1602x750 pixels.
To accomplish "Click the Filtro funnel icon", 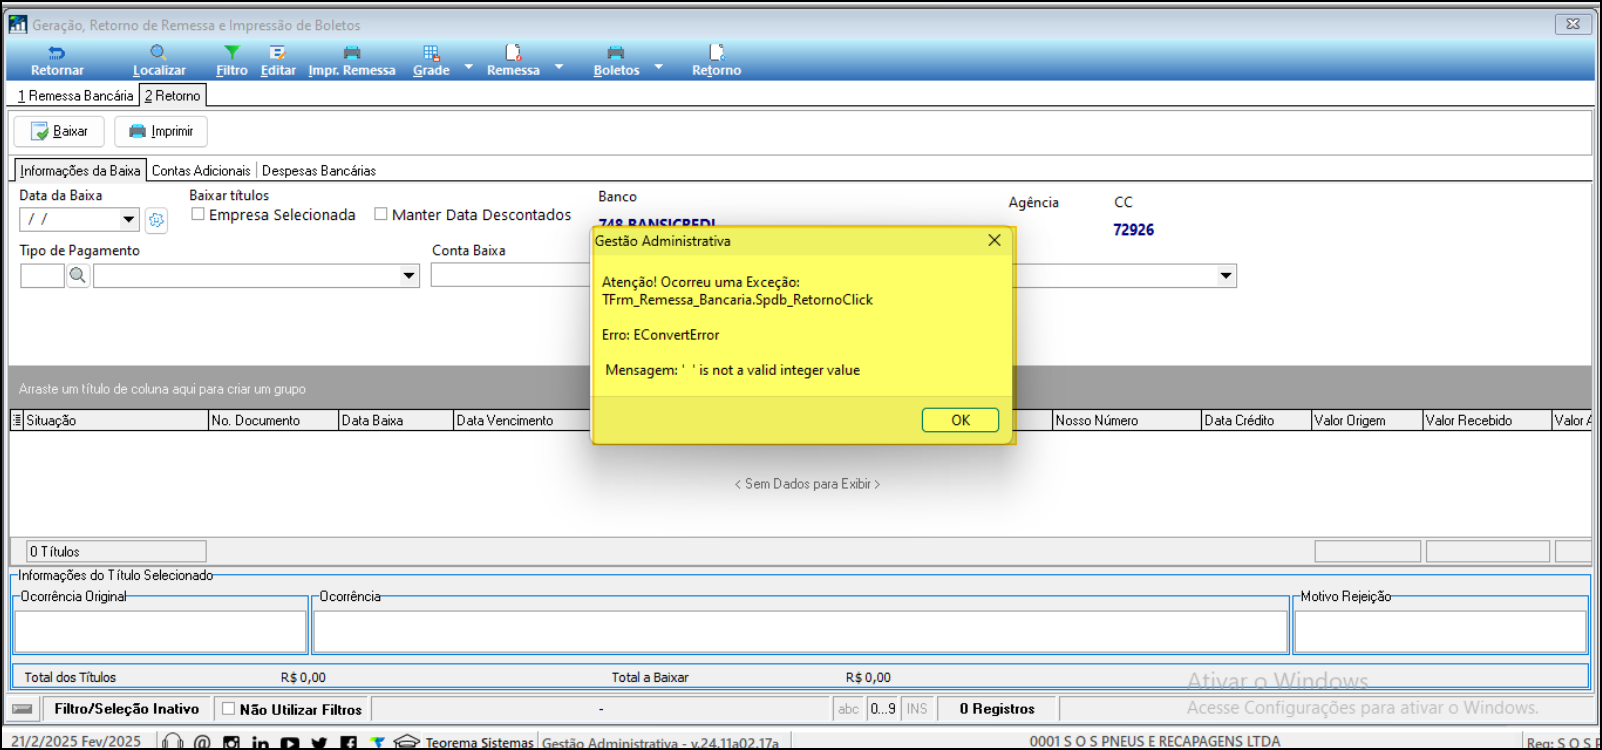I will (232, 53).
